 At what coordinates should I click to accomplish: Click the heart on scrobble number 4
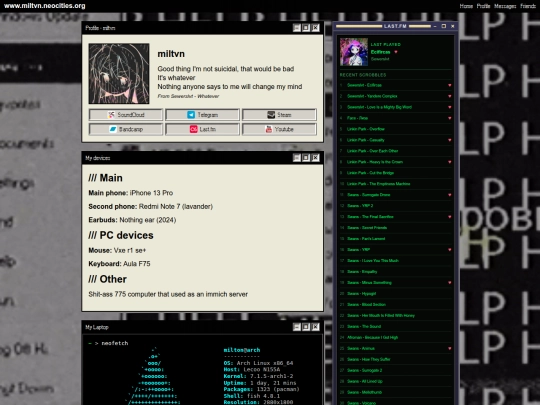pyautogui.click(x=449, y=118)
